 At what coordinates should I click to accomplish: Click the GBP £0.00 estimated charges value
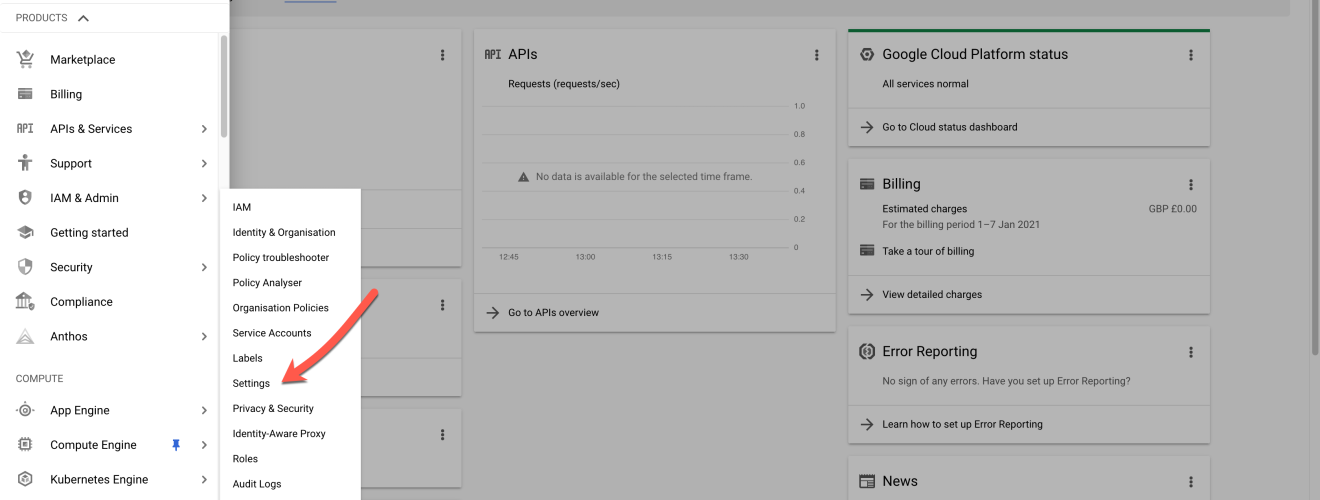(1172, 209)
